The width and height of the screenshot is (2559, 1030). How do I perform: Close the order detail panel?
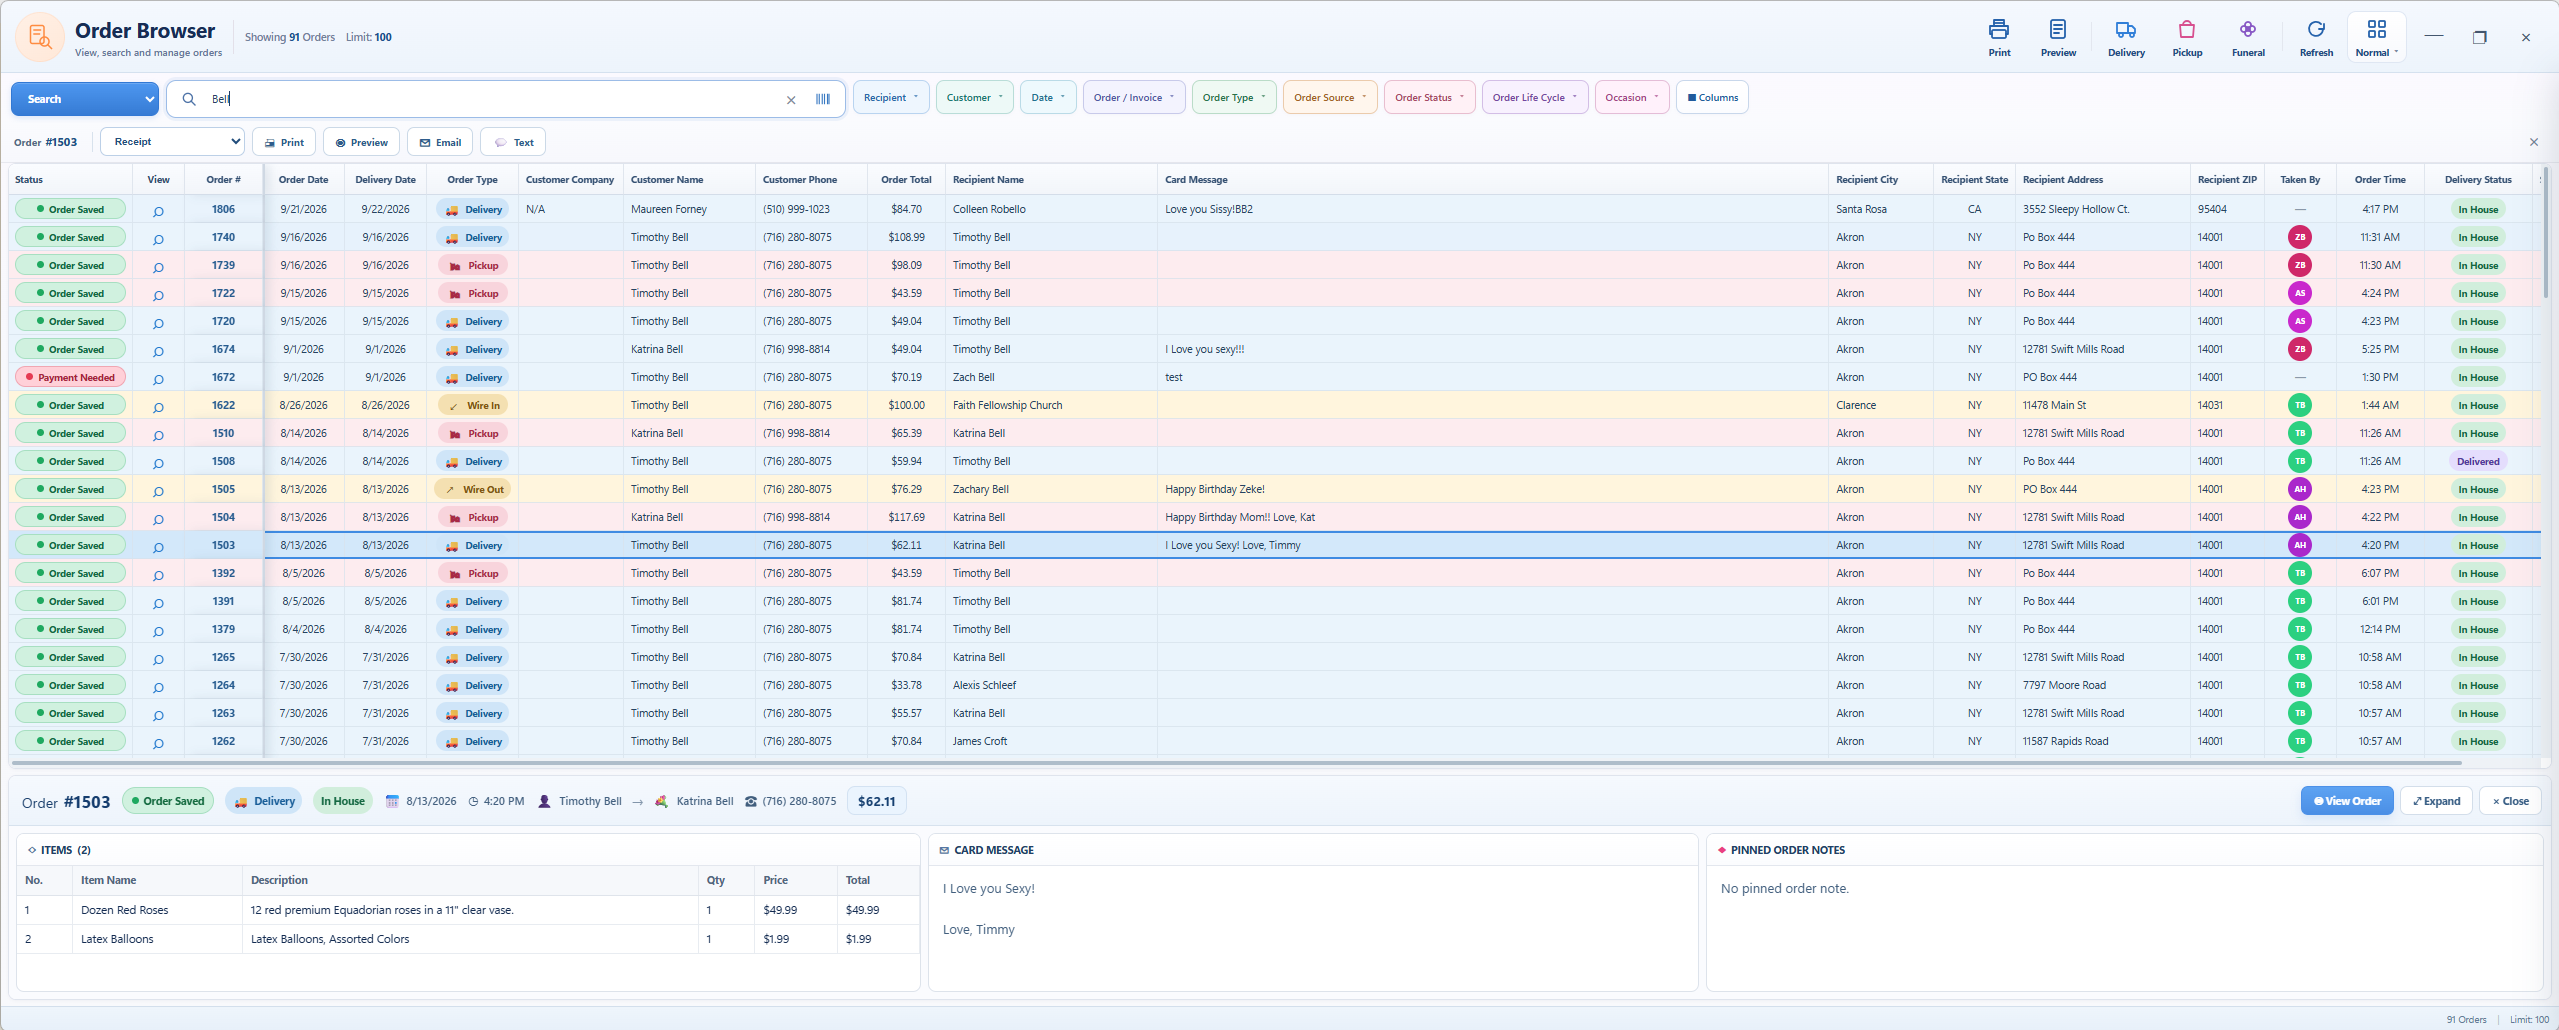point(2510,801)
